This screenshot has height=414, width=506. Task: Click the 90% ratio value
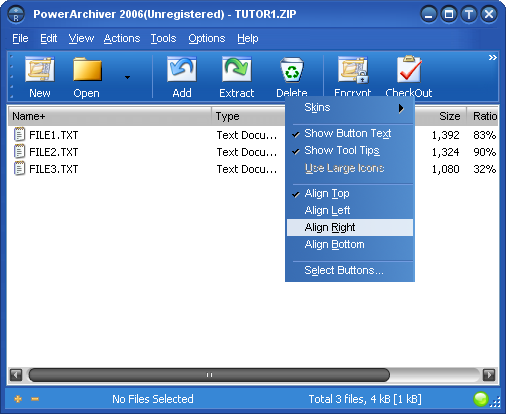485,152
